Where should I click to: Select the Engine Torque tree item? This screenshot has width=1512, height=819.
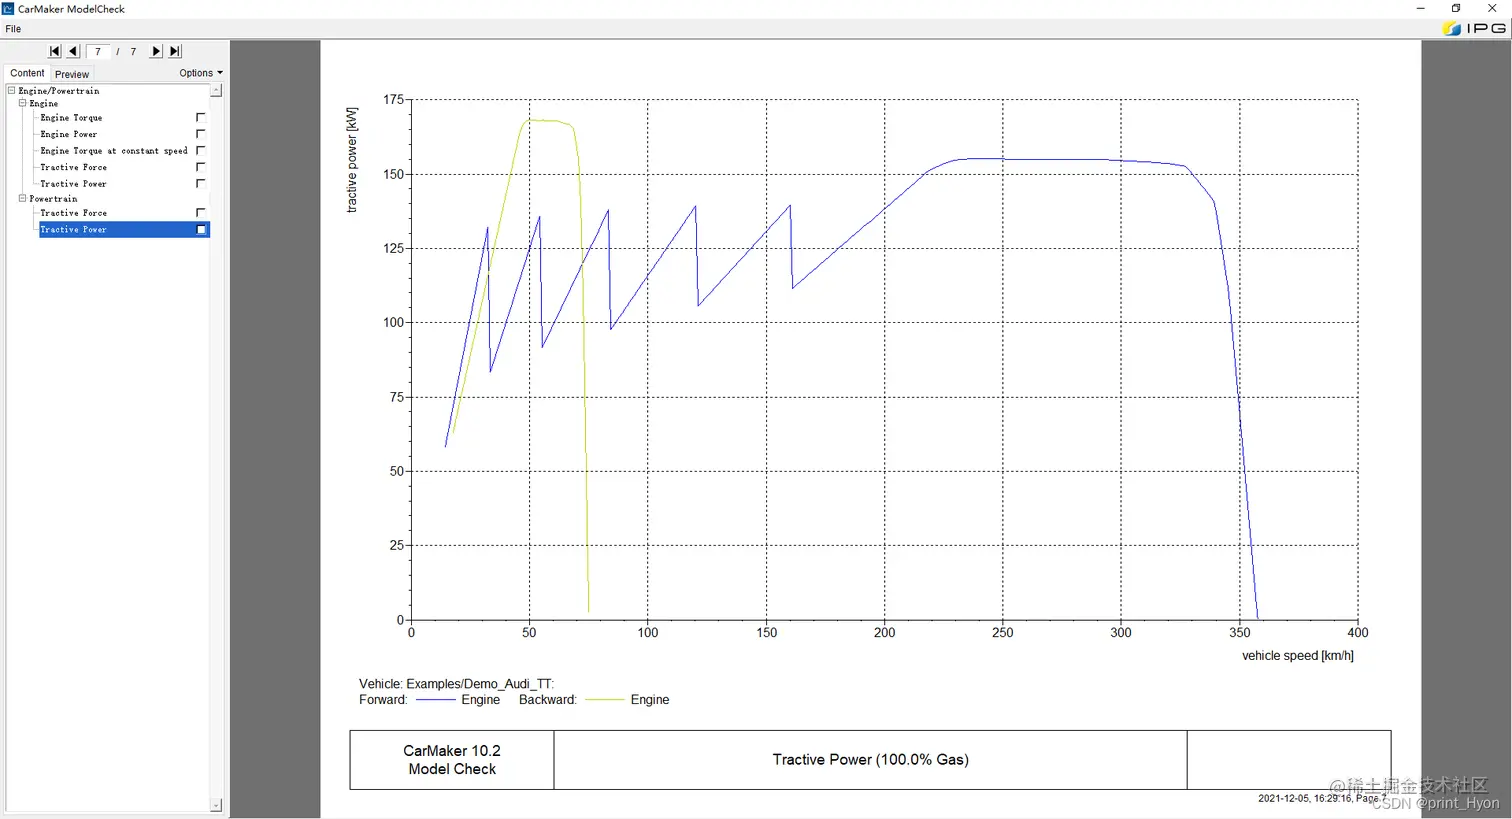[x=71, y=118]
